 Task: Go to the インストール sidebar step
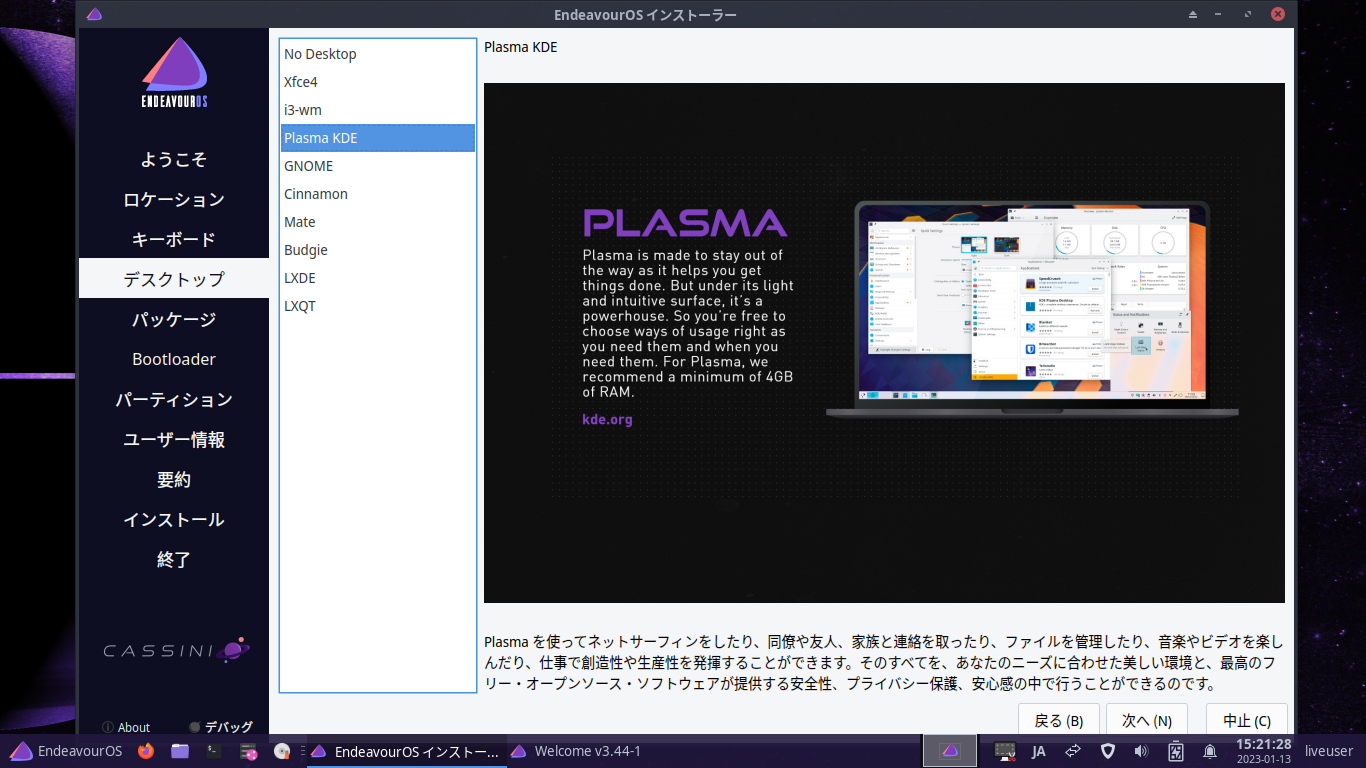point(174,519)
